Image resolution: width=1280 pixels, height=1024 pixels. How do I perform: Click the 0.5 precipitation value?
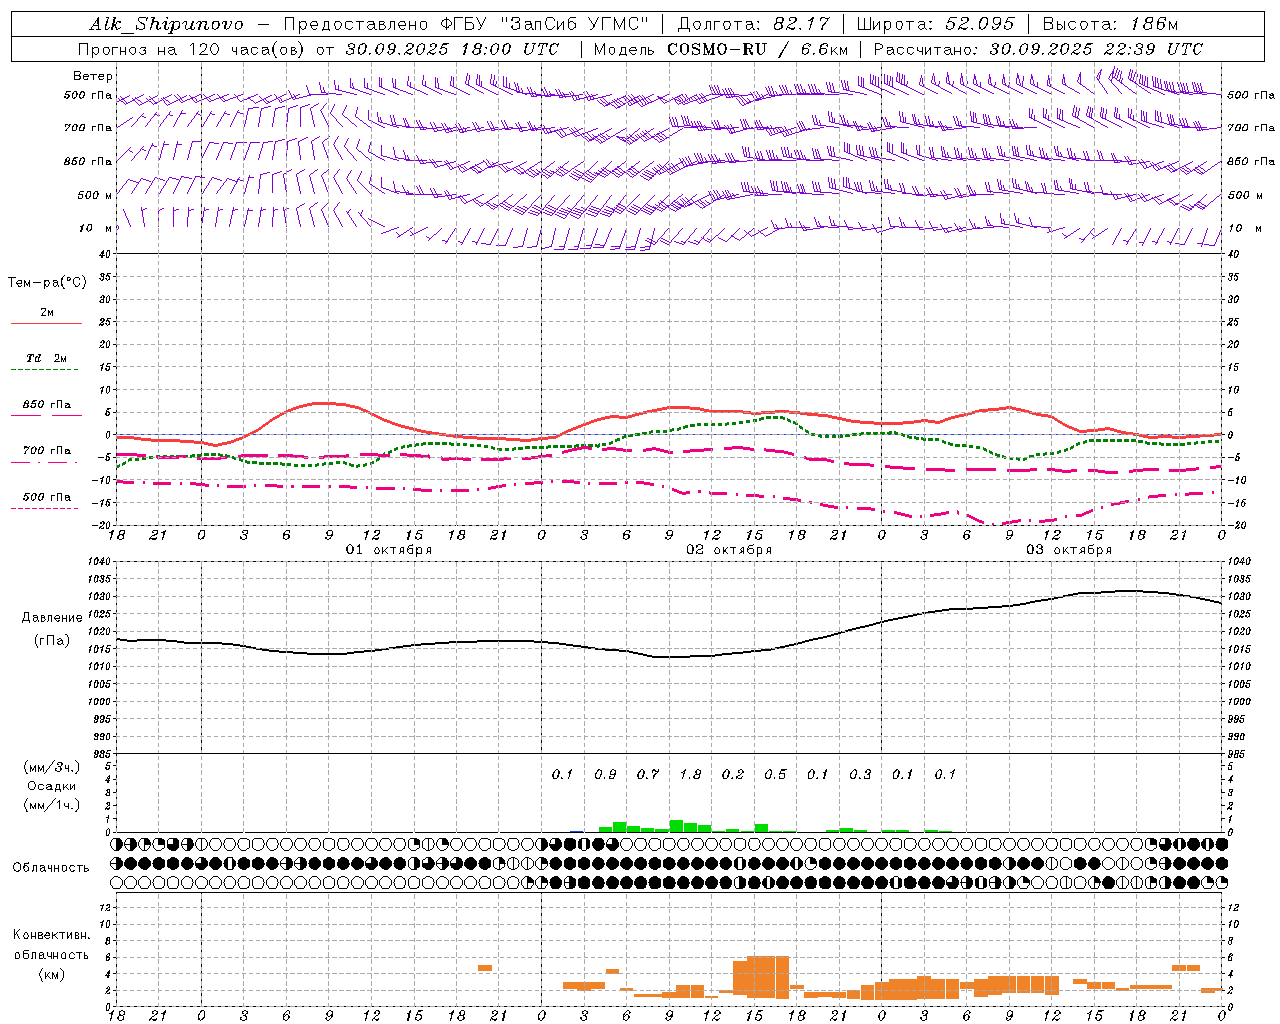(775, 774)
